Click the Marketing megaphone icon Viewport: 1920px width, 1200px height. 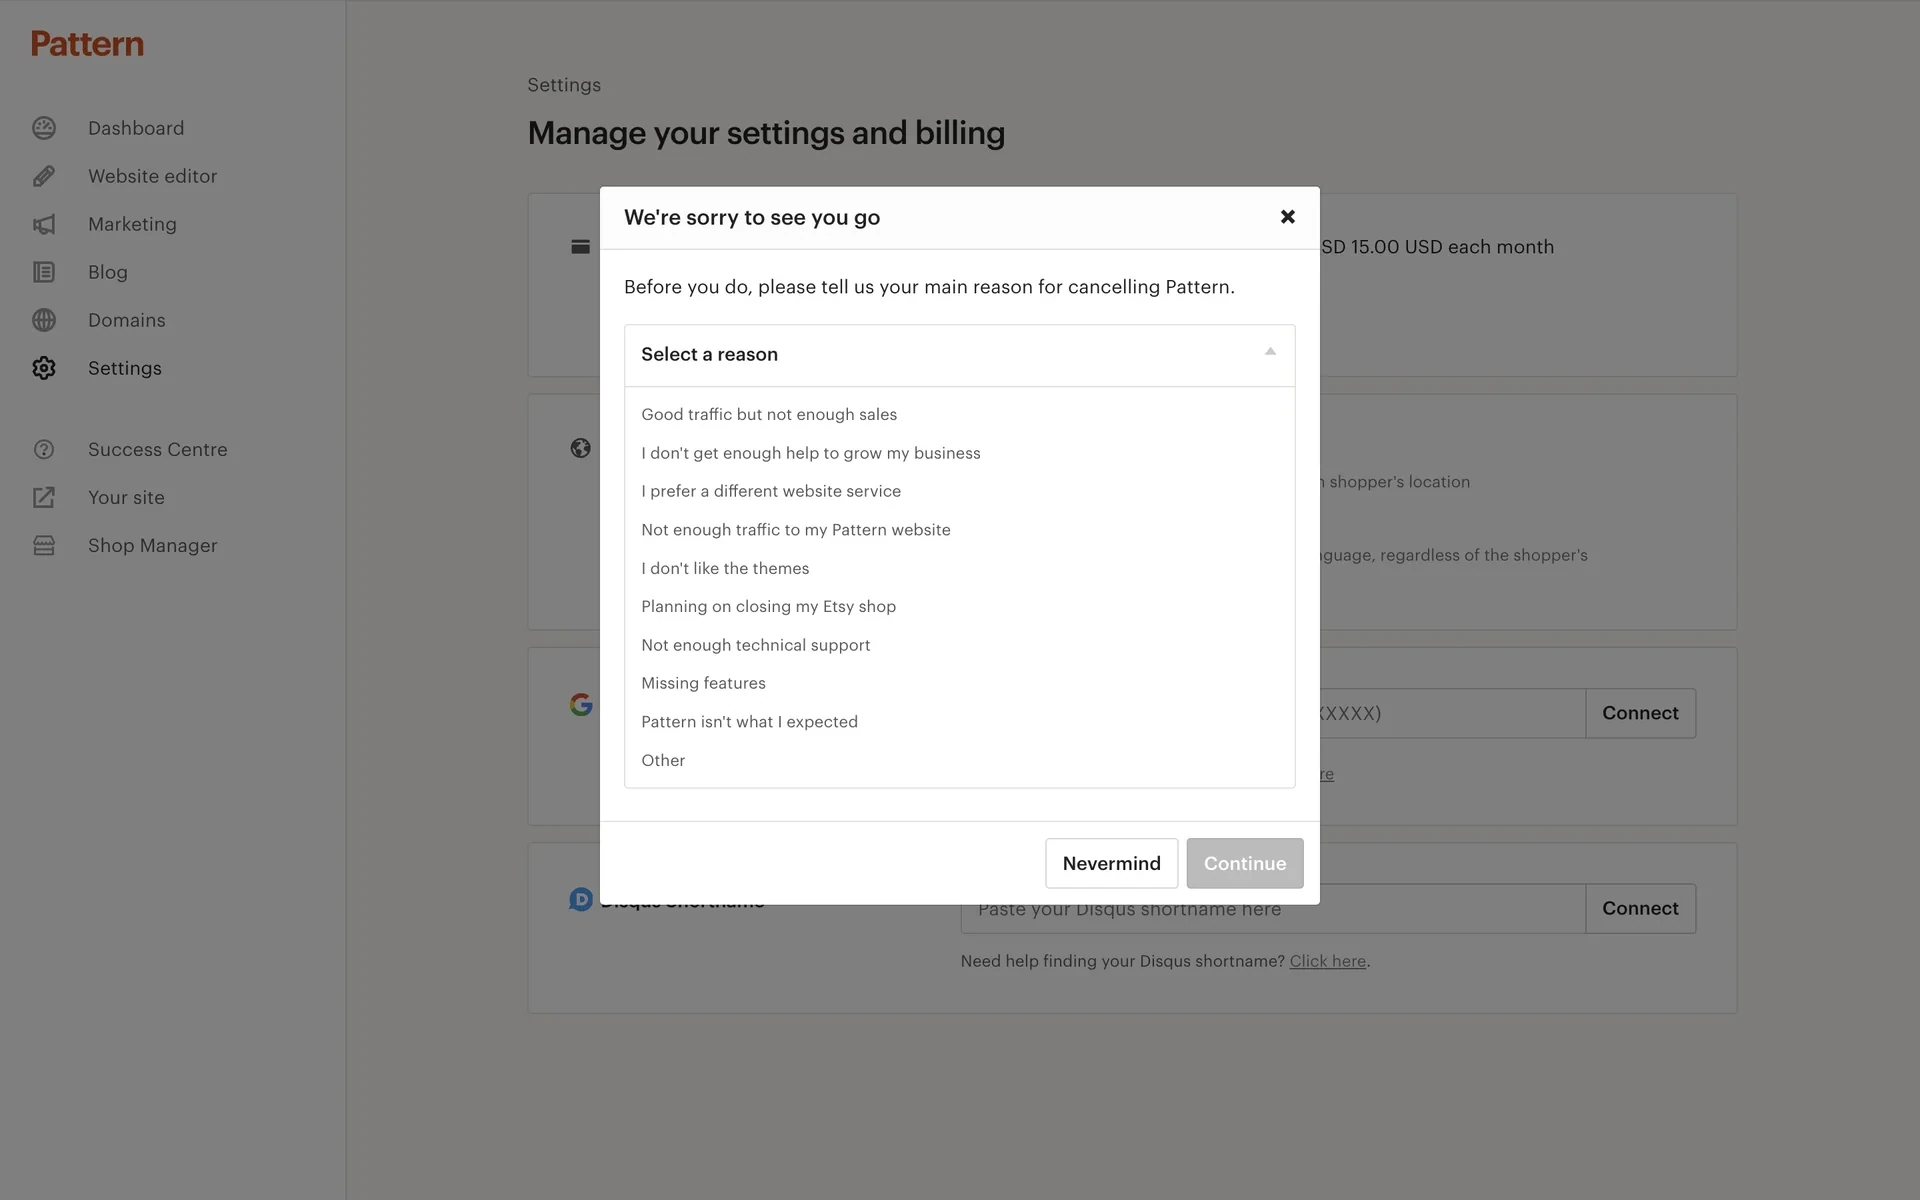(44, 224)
